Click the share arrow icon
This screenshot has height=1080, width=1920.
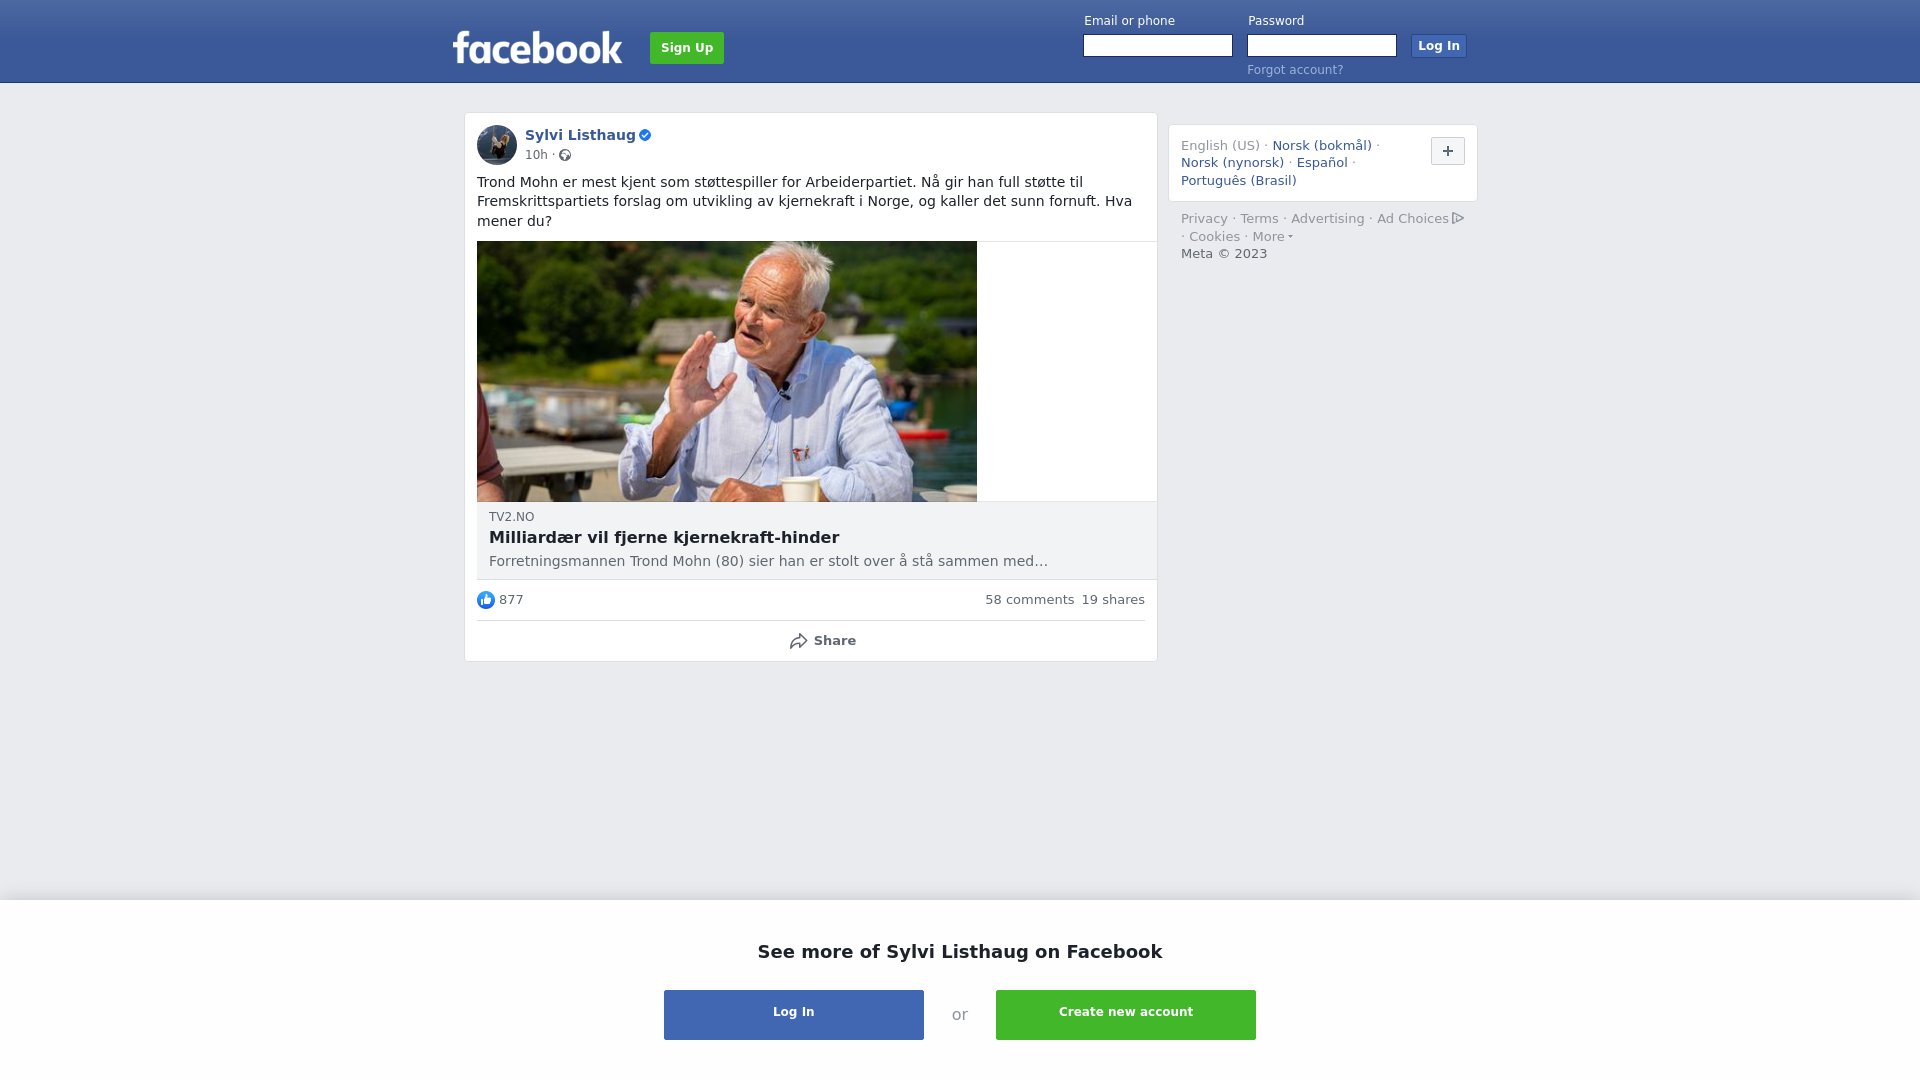click(x=798, y=641)
